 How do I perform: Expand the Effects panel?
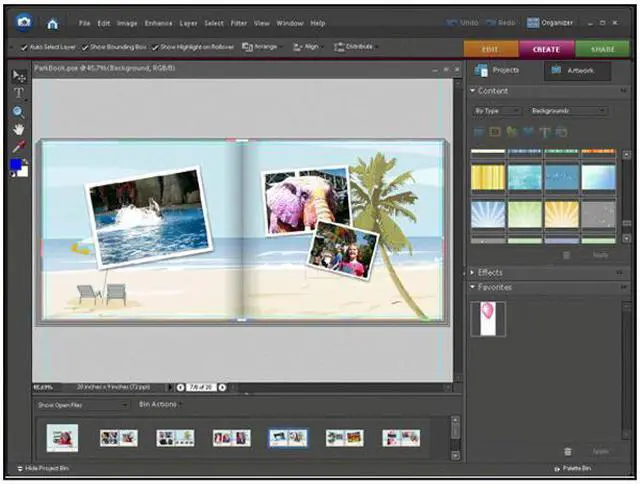point(473,272)
